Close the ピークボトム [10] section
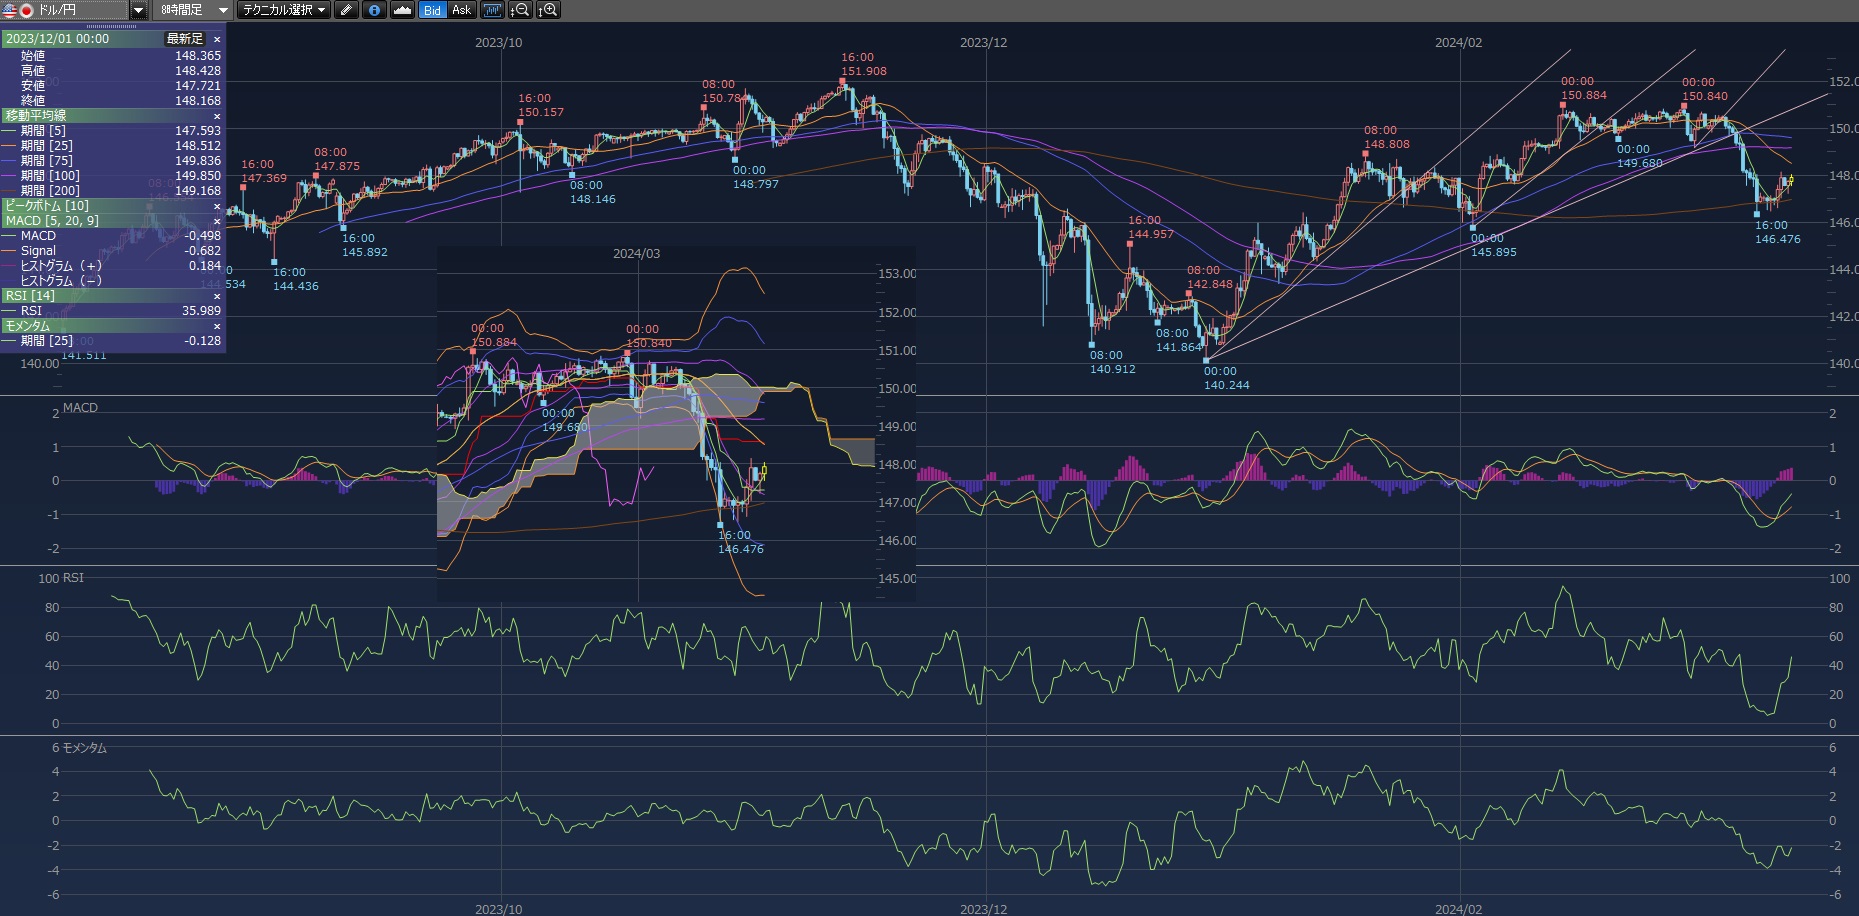 point(217,206)
